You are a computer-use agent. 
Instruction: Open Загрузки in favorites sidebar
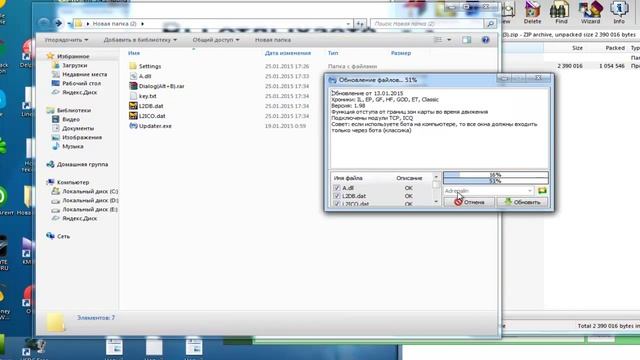pos(75,65)
